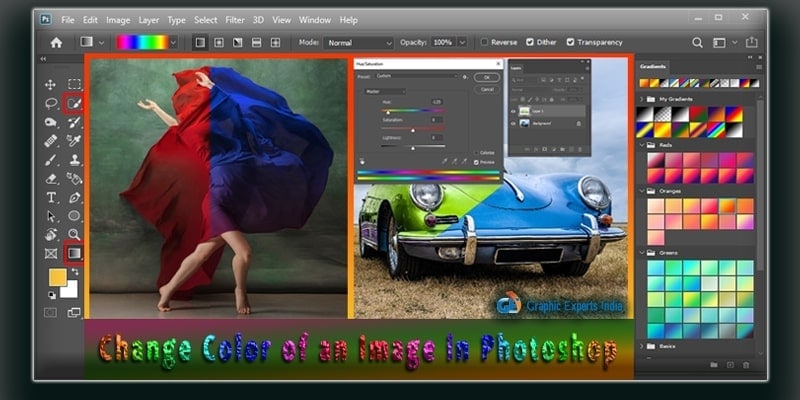
Task: Expand the Basics gradient group
Action: click(642, 346)
